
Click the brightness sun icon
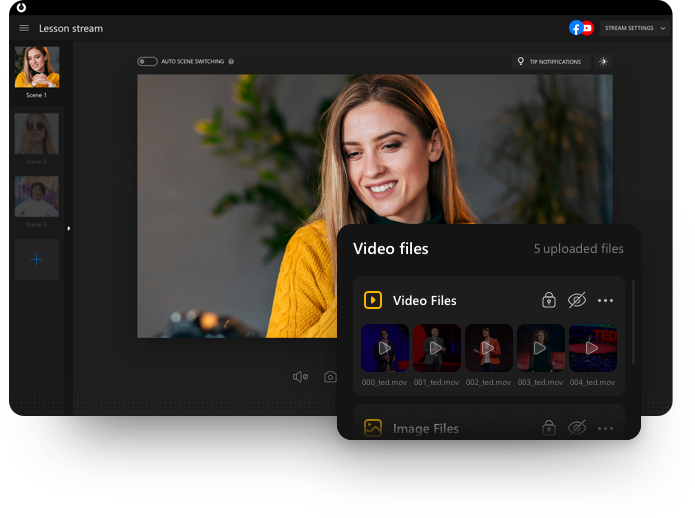[x=603, y=62]
